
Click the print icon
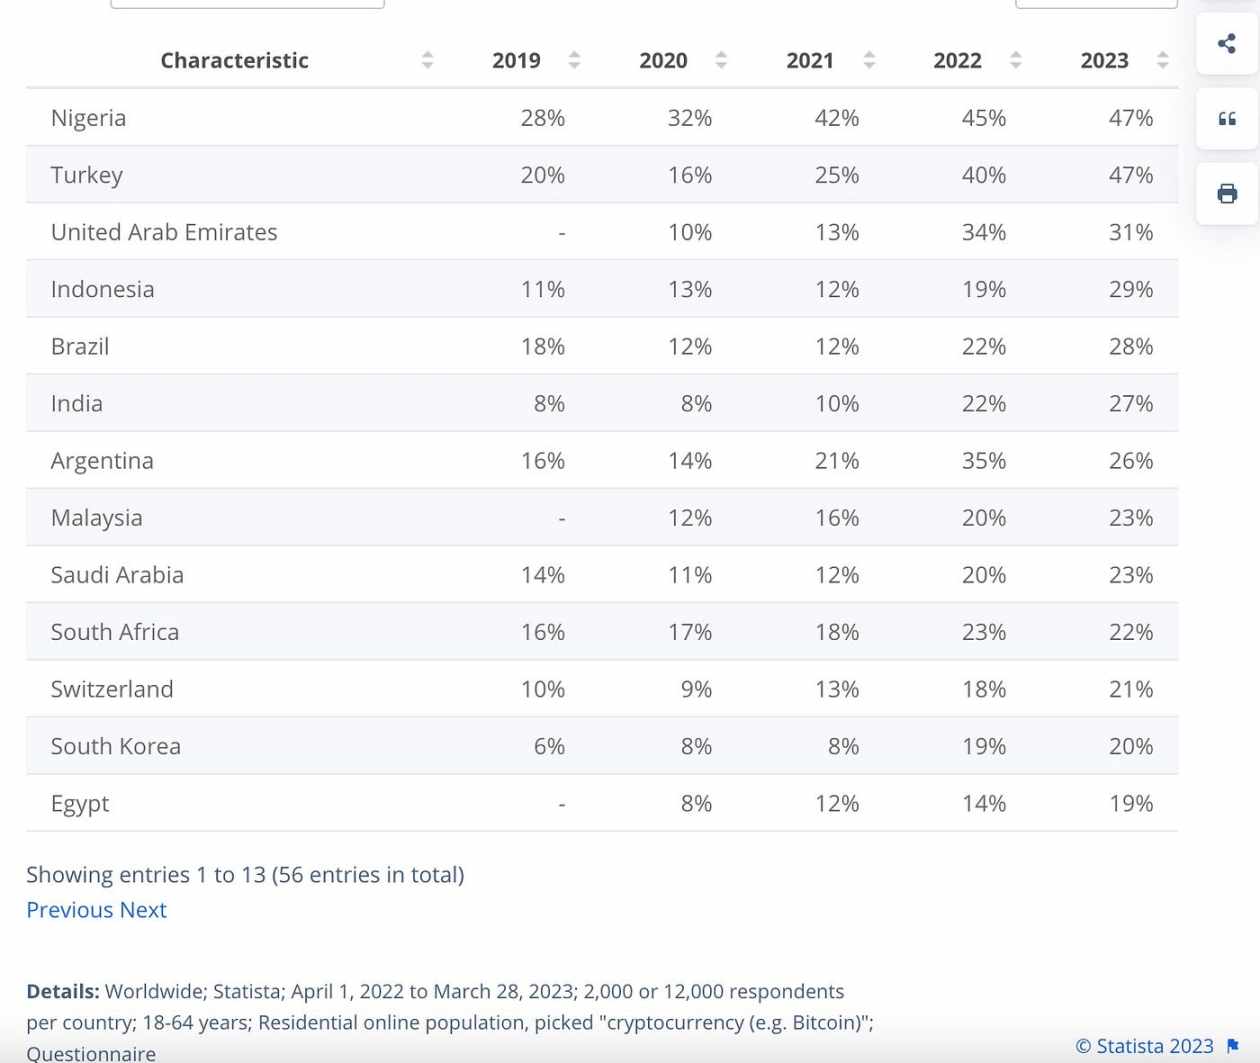coord(1227,194)
